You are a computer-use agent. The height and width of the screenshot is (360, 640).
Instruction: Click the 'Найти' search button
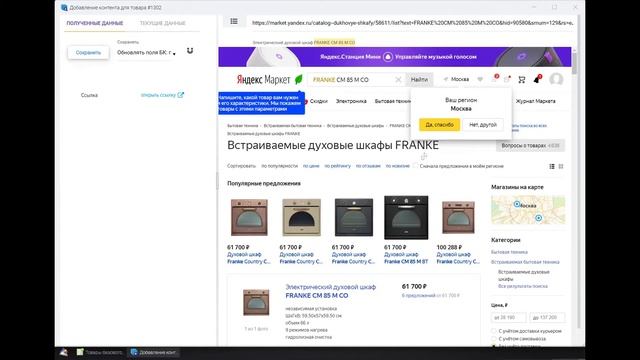419,80
